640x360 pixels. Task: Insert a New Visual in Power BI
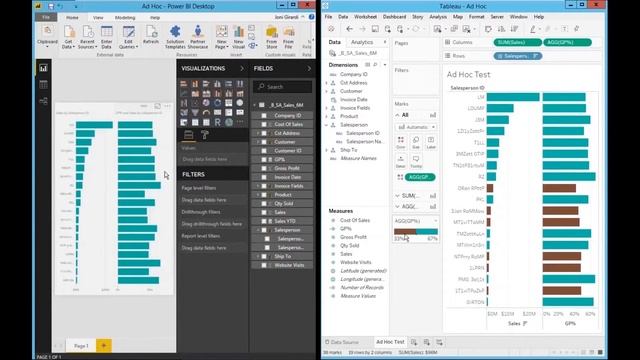point(238,37)
